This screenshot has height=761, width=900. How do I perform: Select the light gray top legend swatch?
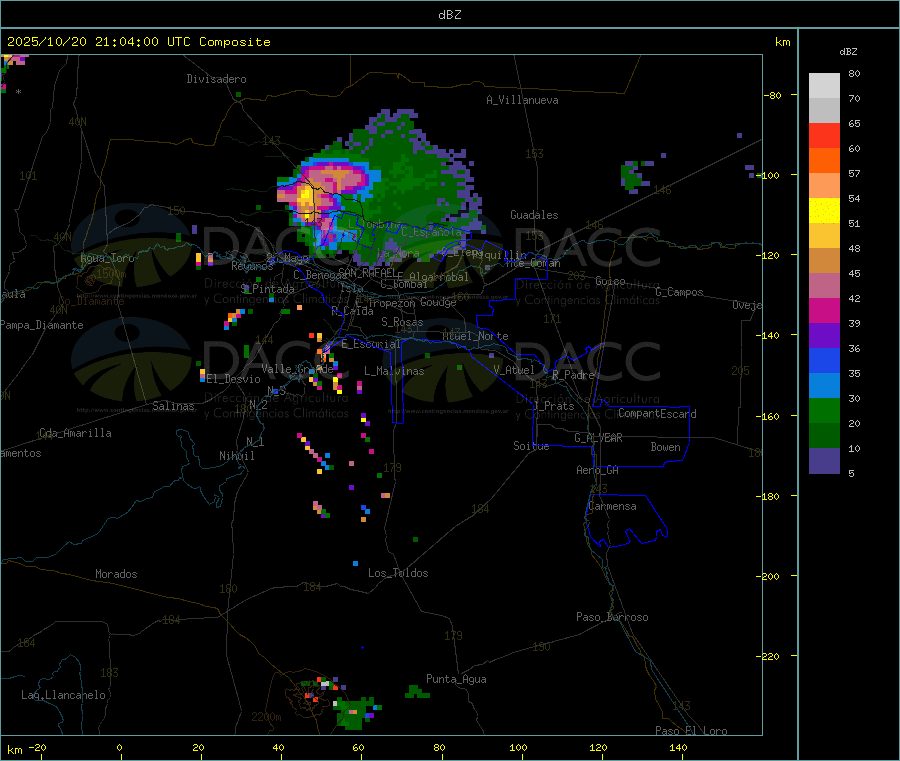pos(824,86)
